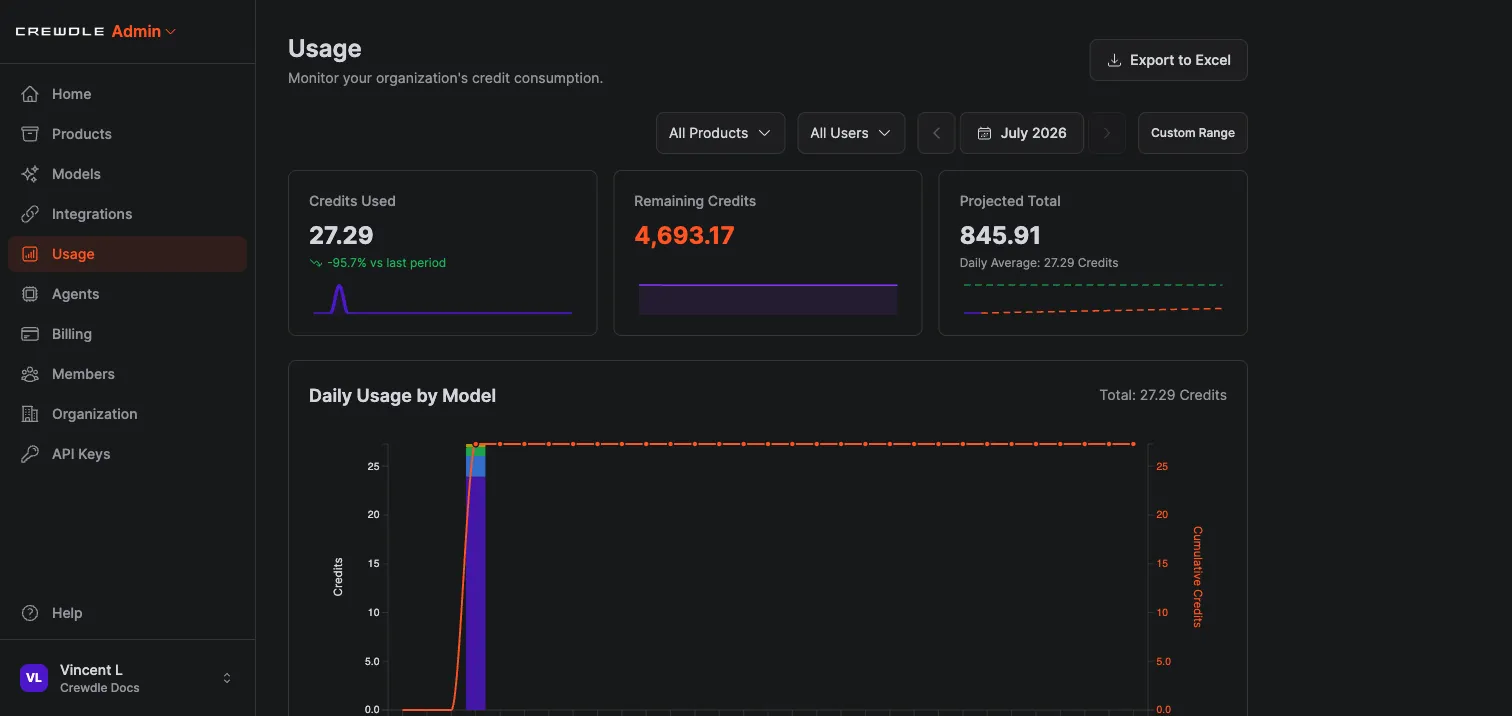Open the Integrations menu item
Screen dimensions: 1512x716
[127, 214]
